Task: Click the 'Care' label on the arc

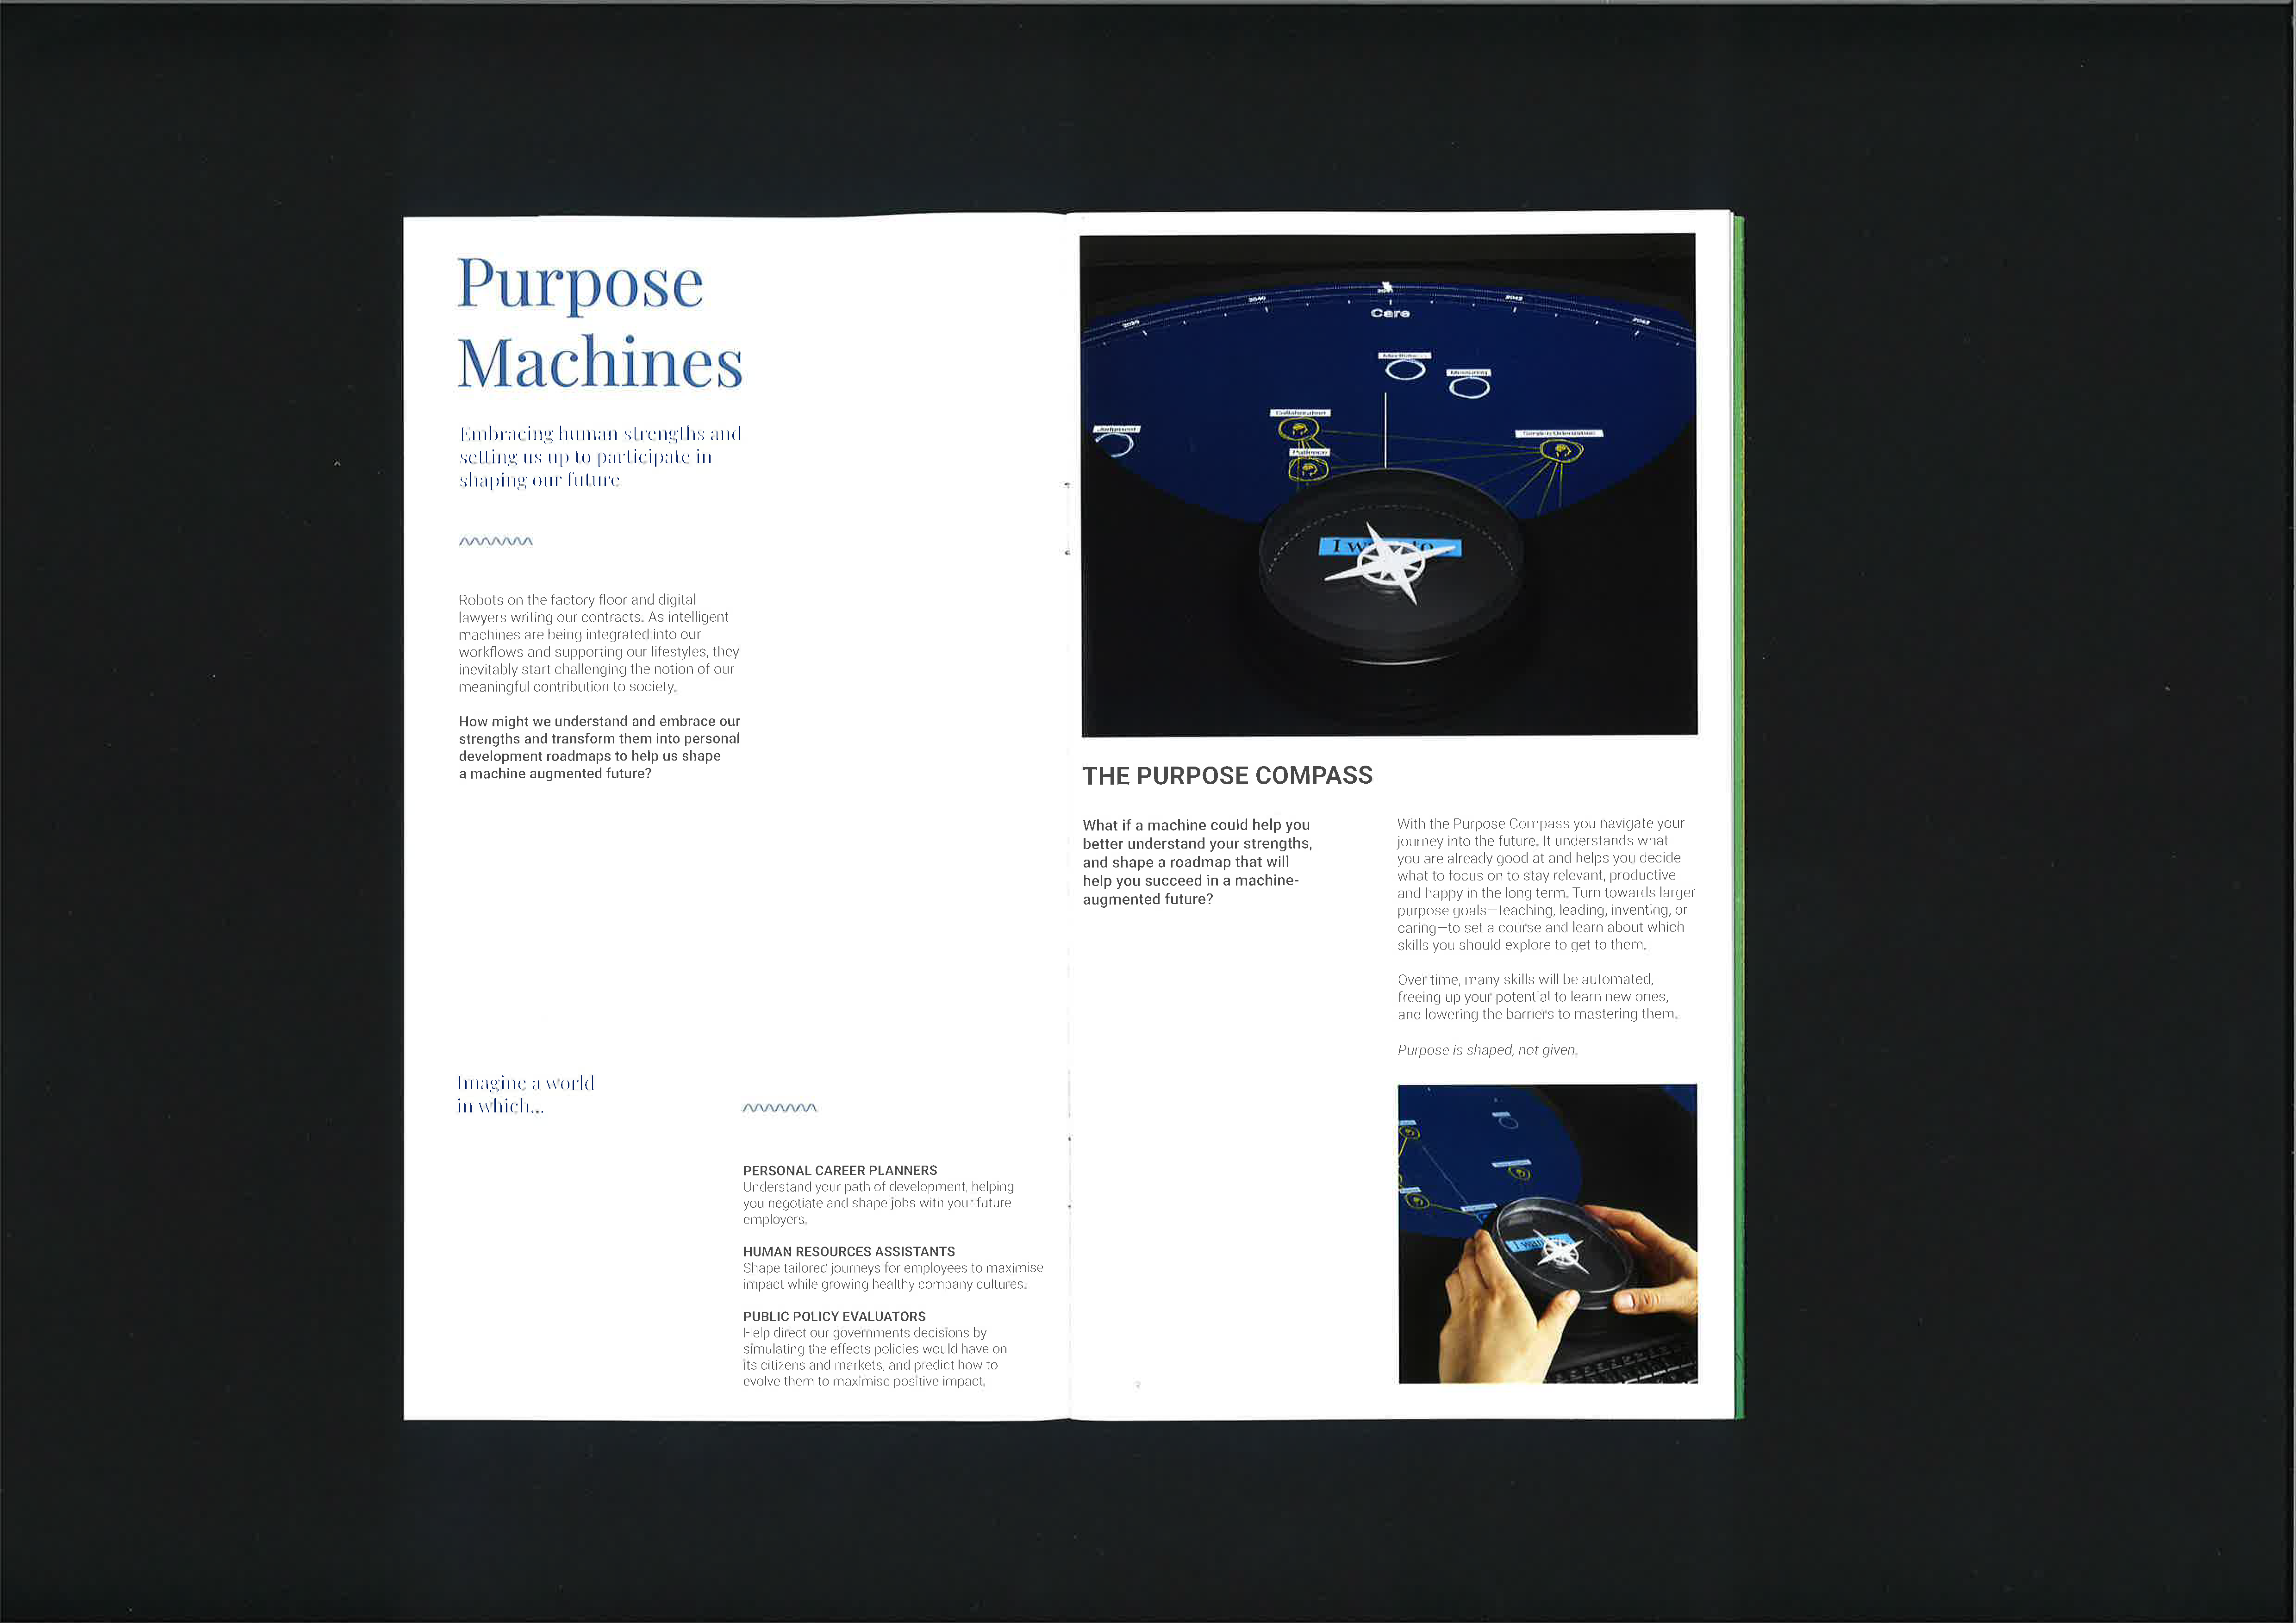Action: tap(1390, 313)
